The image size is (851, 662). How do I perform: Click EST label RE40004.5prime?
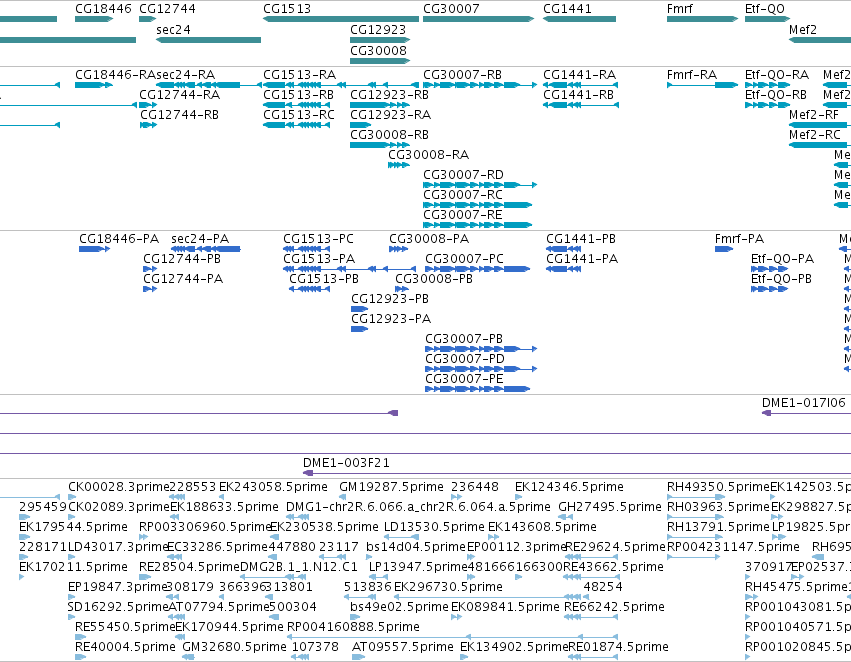tap(125, 647)
